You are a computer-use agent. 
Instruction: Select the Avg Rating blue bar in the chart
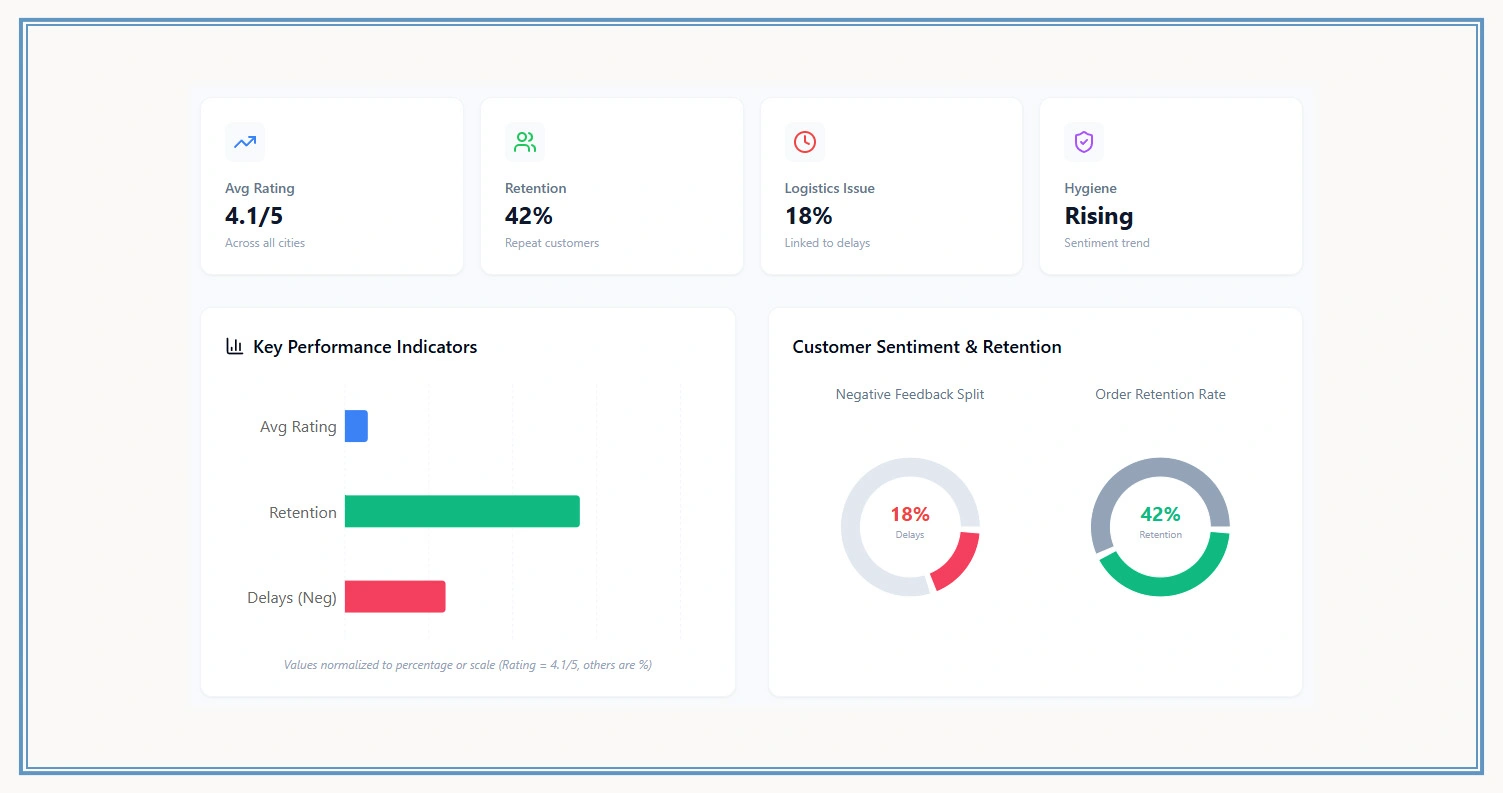coord(356,426)
